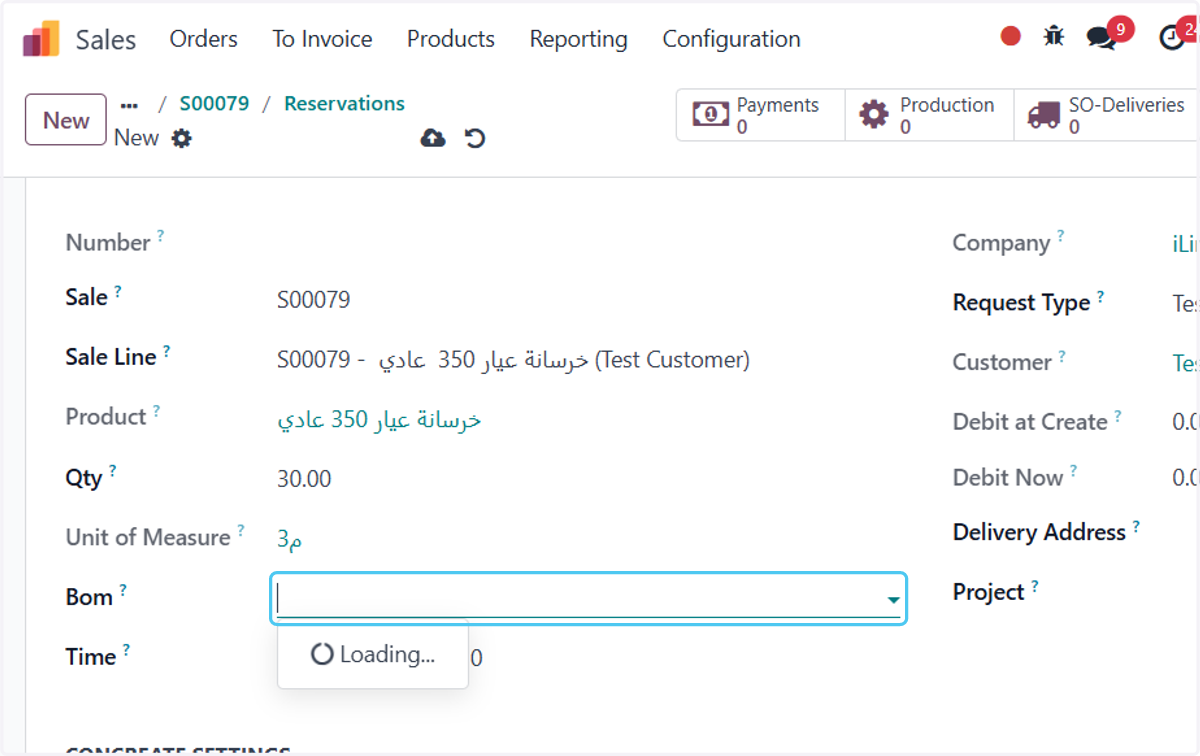Click the Production gears icon
The image size is (1200, 756).
pos(874,115)
